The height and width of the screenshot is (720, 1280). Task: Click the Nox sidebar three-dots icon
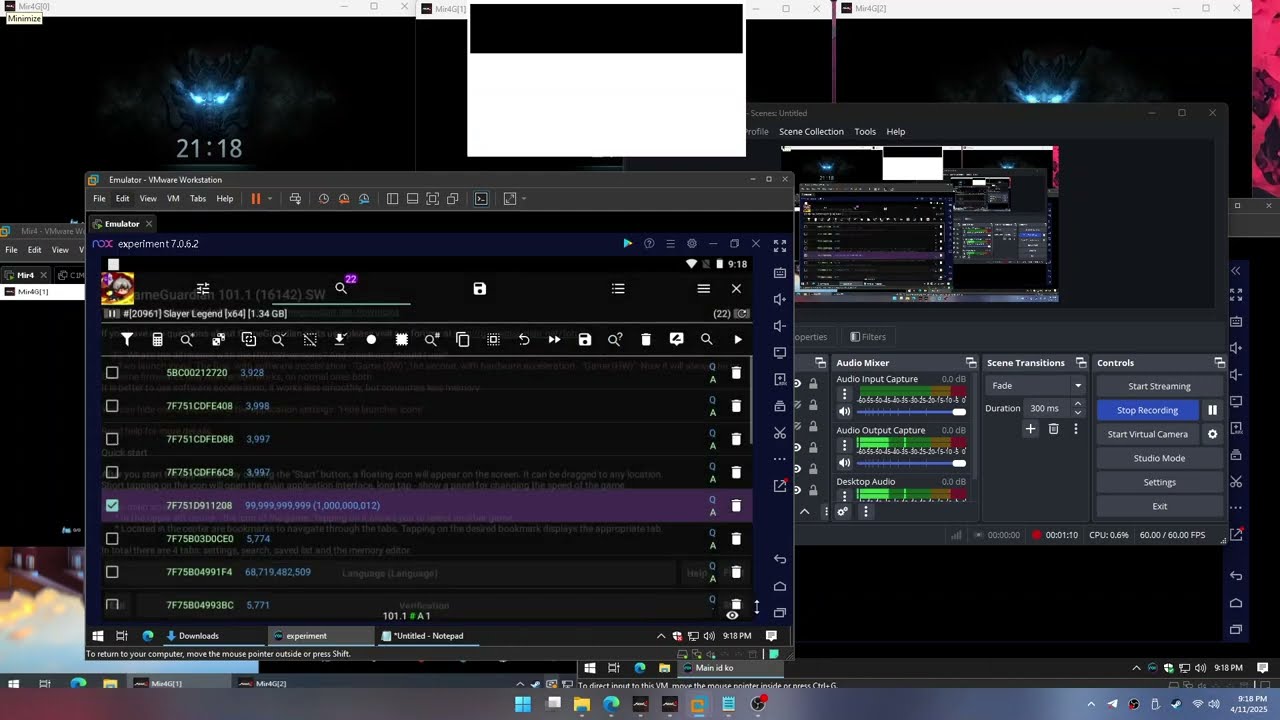pyautogui.click(x=780, y=459)
